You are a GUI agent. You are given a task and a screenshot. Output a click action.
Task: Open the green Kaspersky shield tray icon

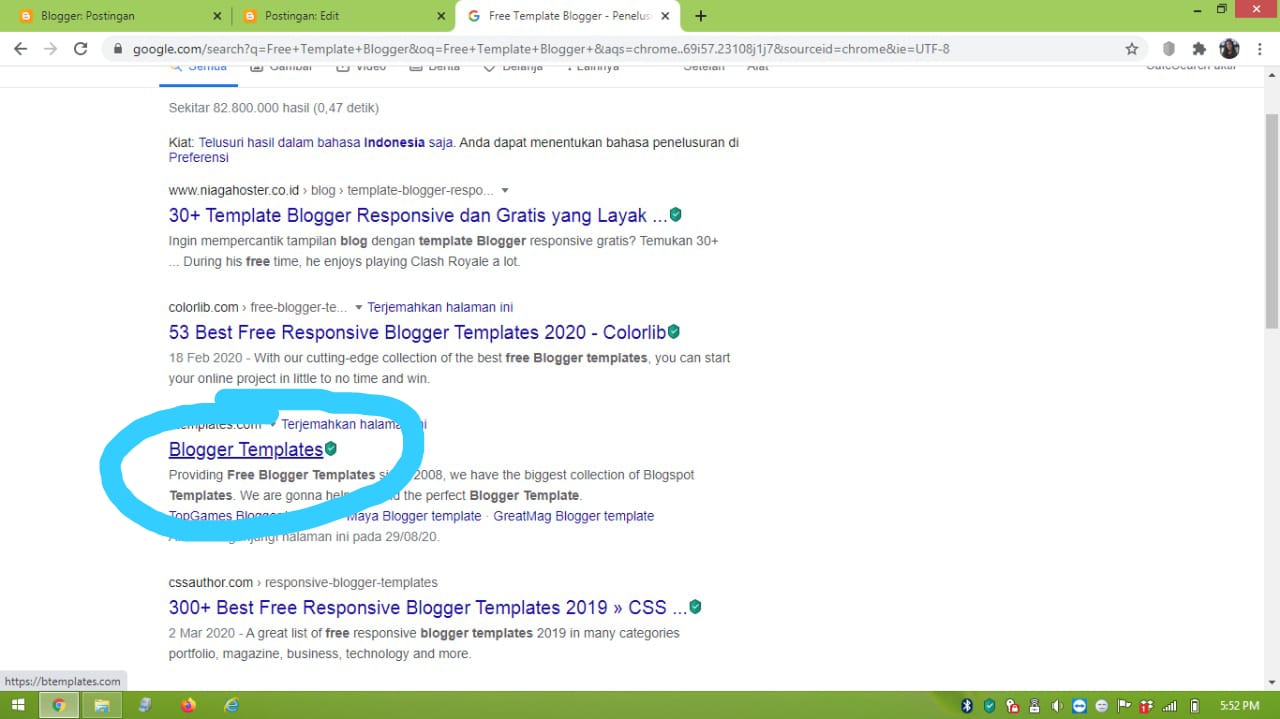click(x=990, y=705)
